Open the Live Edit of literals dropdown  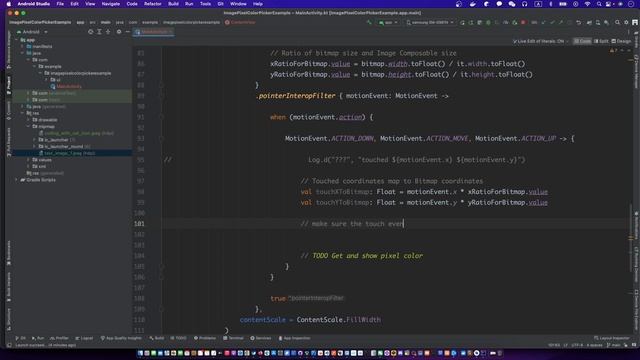[540, 41]
